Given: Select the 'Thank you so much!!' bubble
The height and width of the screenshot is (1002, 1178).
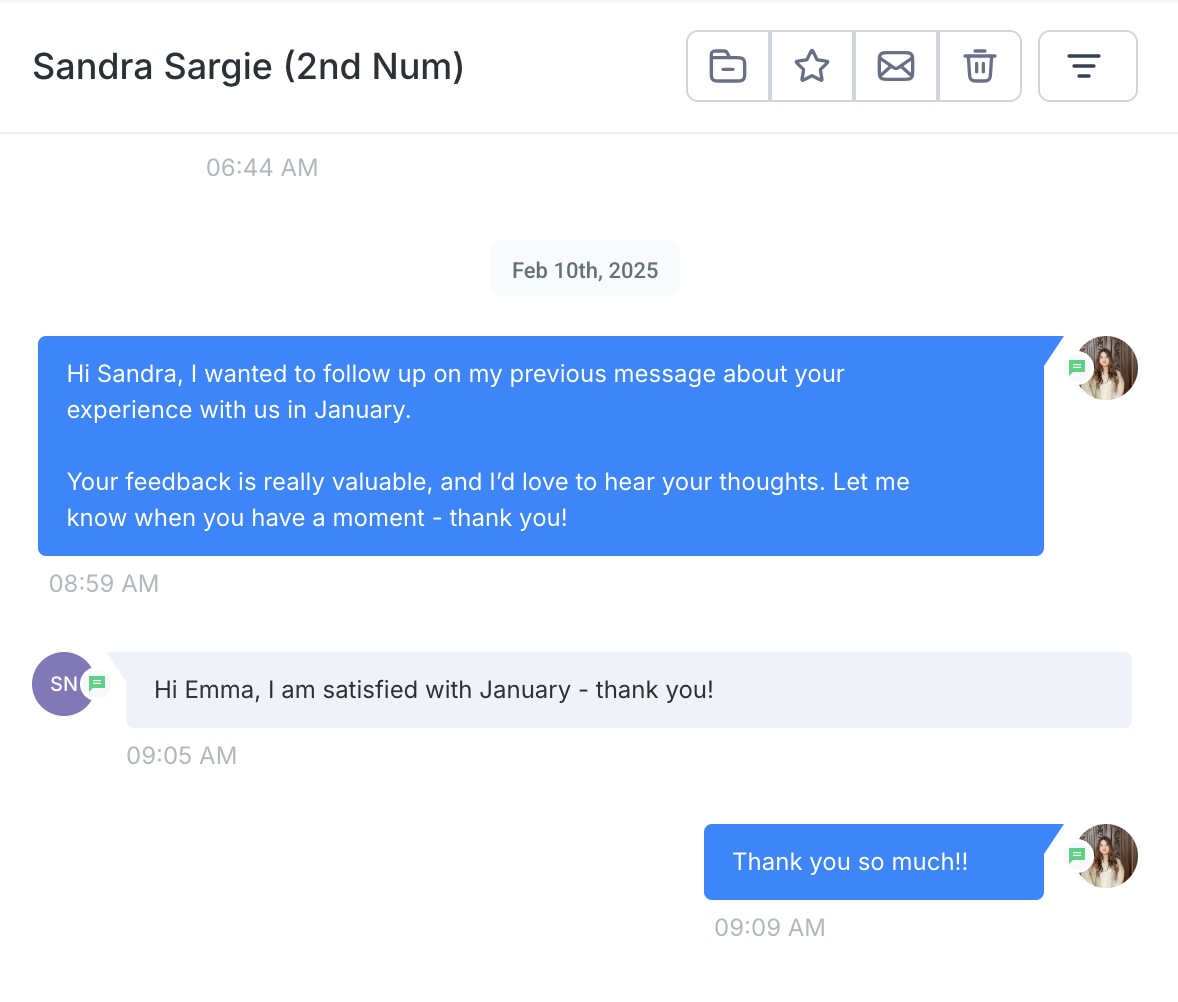Looking at the screenshot, I should pyautogui.click(x=873, y=862).
